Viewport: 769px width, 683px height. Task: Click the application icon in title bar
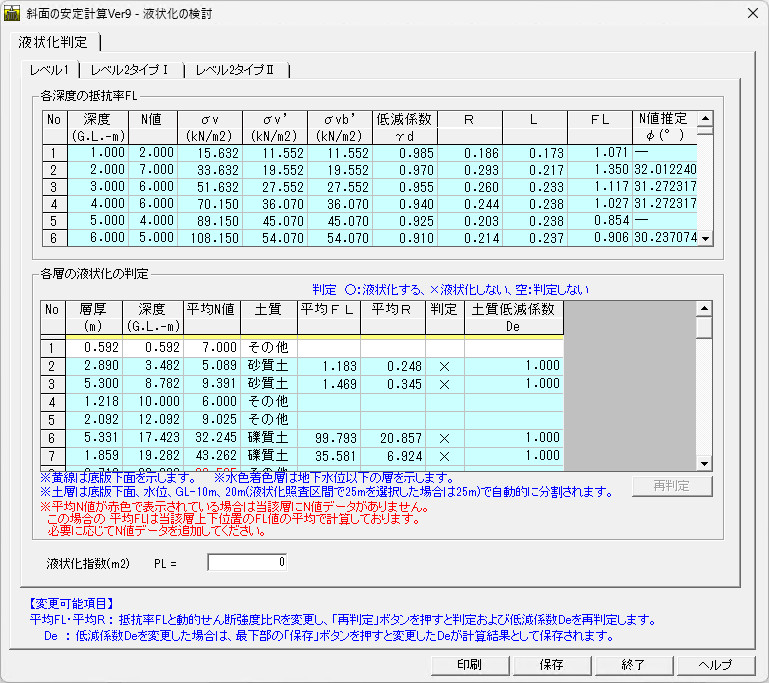[13, 14]
